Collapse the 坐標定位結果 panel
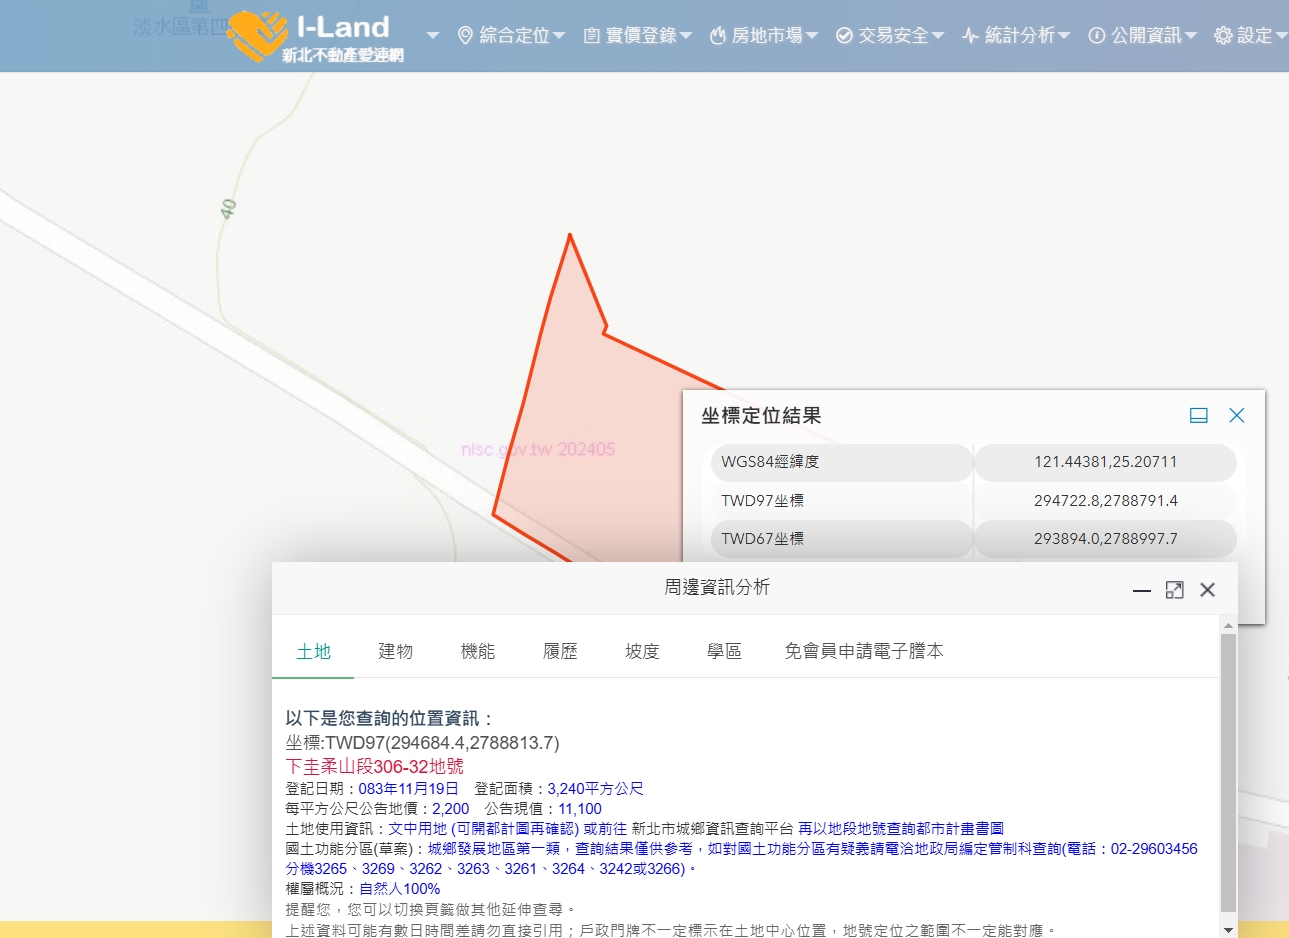Image resolution: width=1289 pixels, height=938 pixels. click(1198, 415)
